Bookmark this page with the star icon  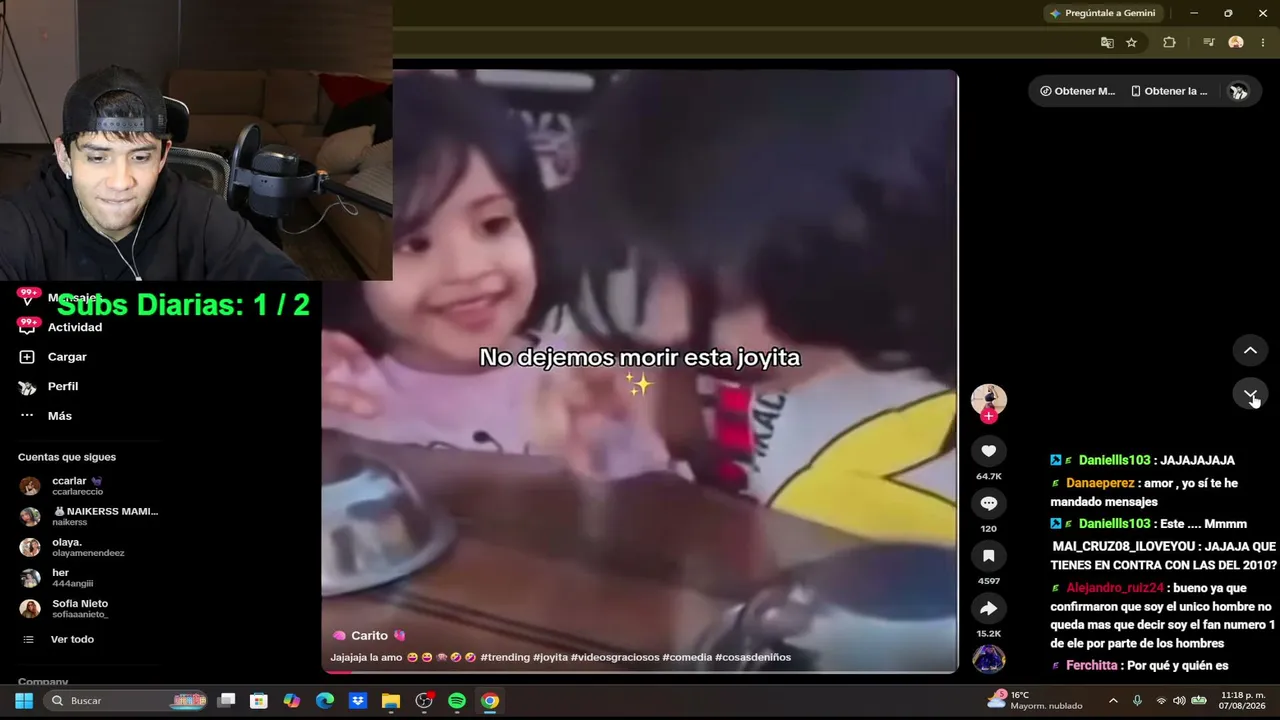point(1131,42)
